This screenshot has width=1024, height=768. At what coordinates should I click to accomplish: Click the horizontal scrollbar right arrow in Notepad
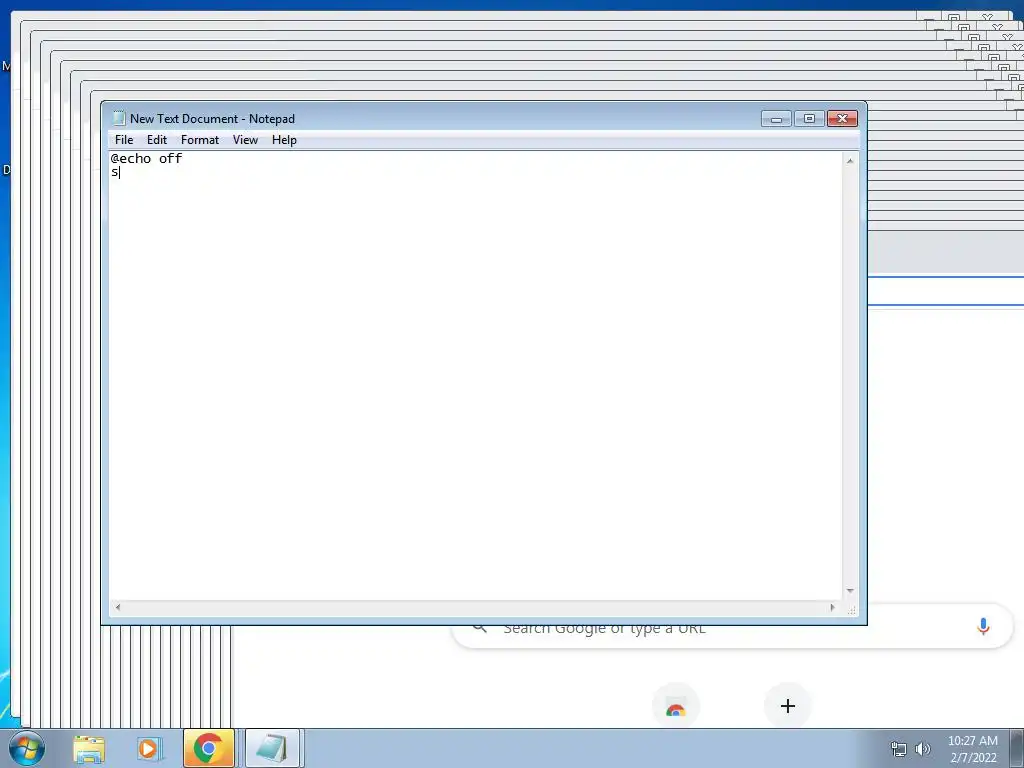[x=832, y=607]
